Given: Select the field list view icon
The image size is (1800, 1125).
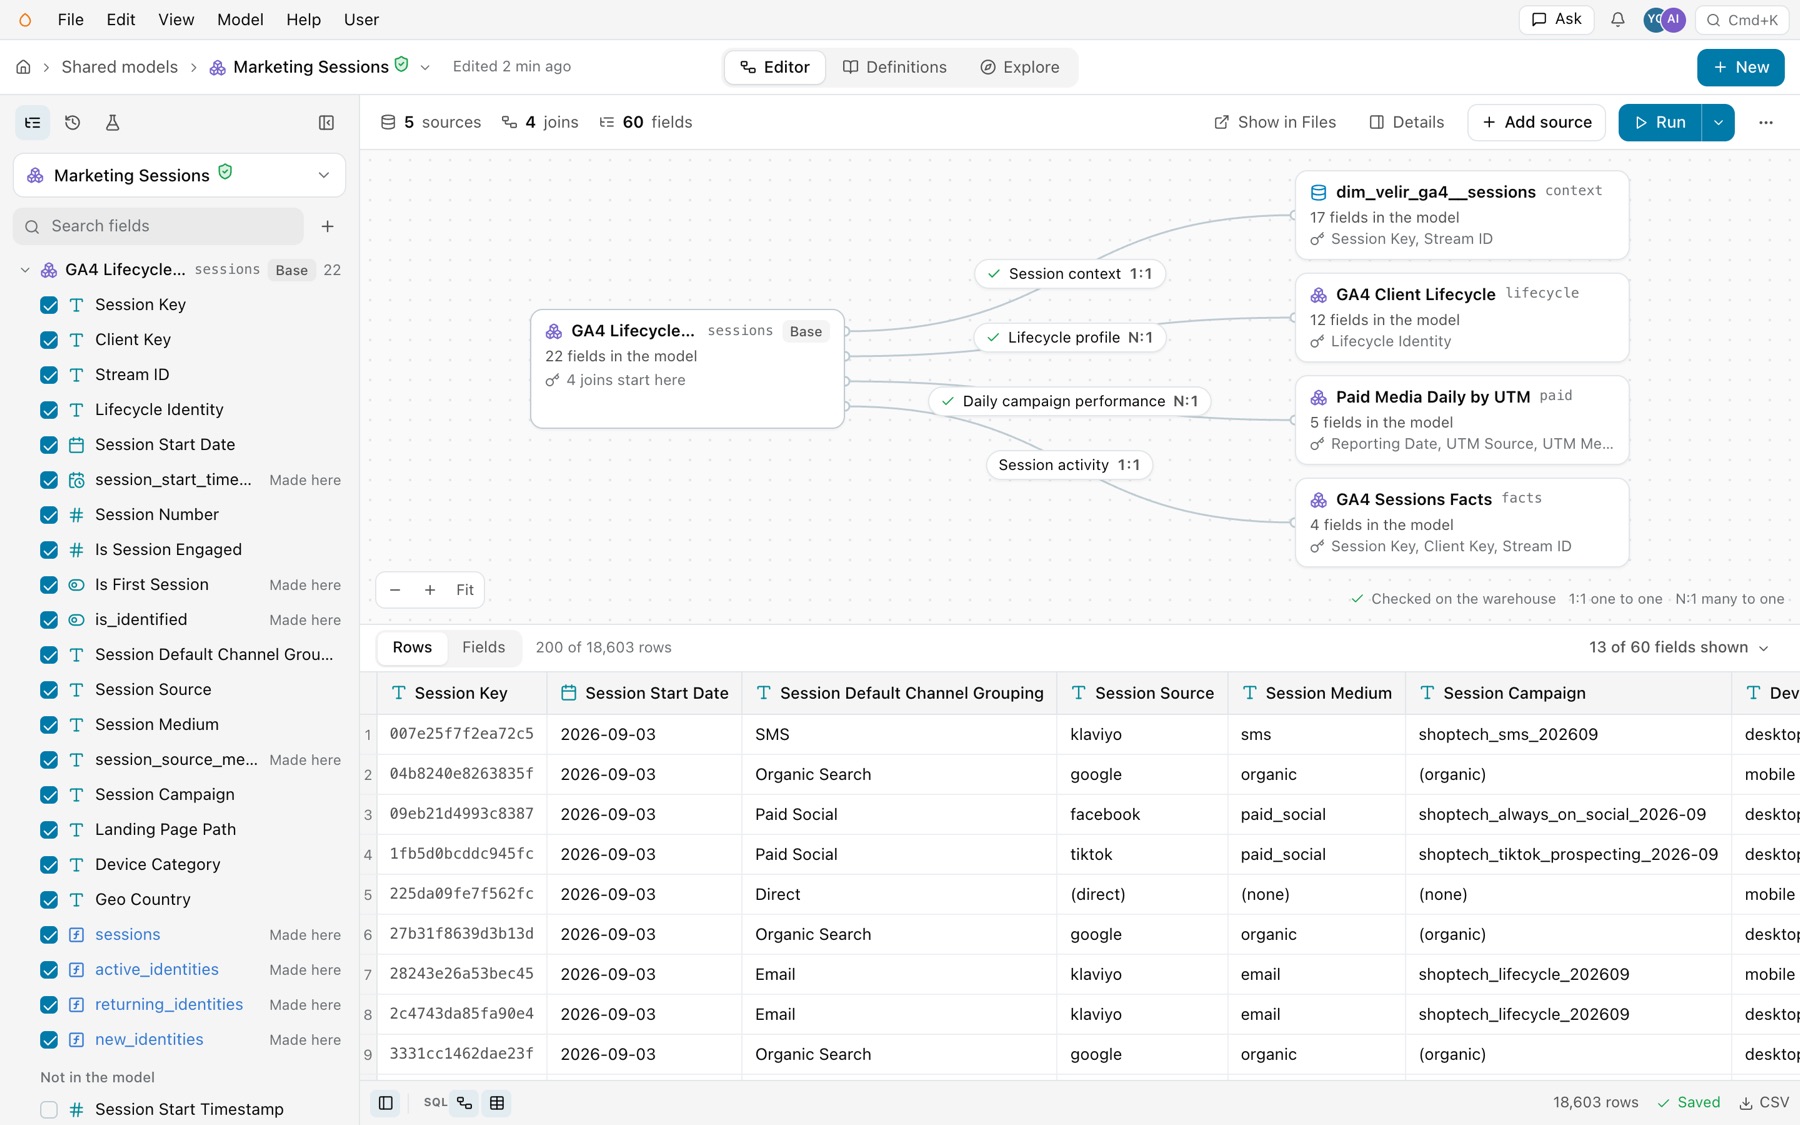Looking at the screenshot, I should [x=33, y=122].
